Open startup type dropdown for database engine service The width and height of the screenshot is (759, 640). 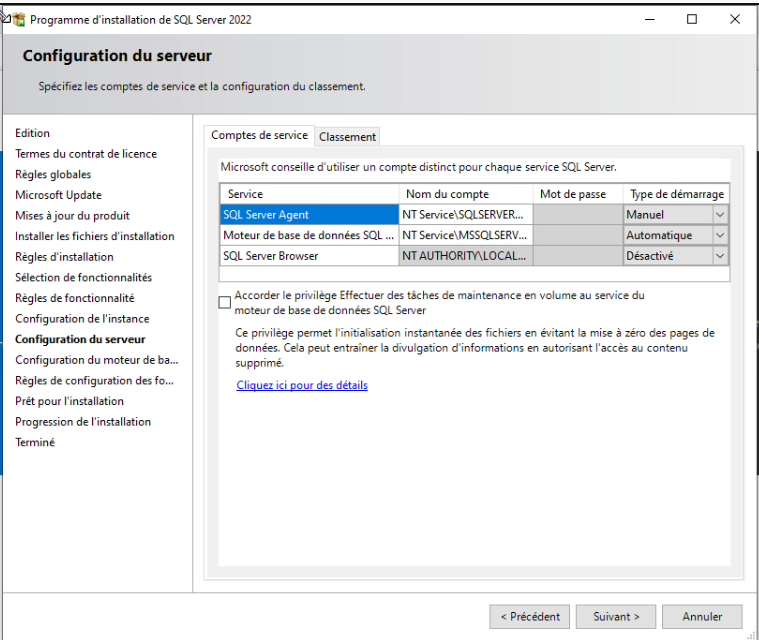(x=720, y=235)
